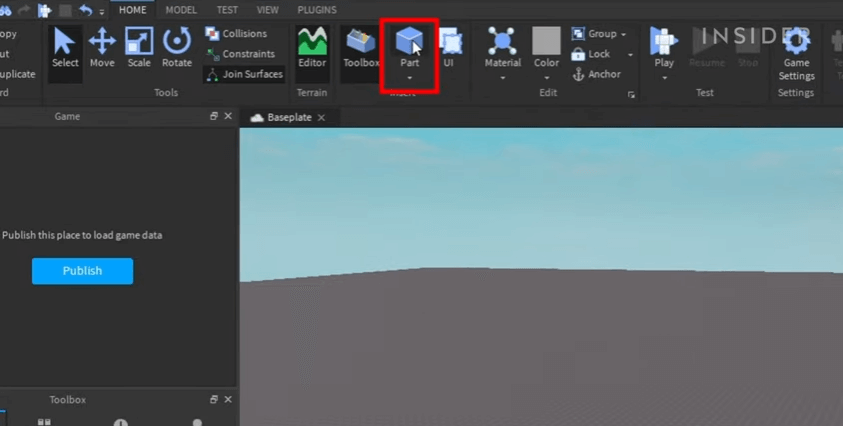Open the Terrain Editor
The image size is (843, 426).
tap(312, 47)
